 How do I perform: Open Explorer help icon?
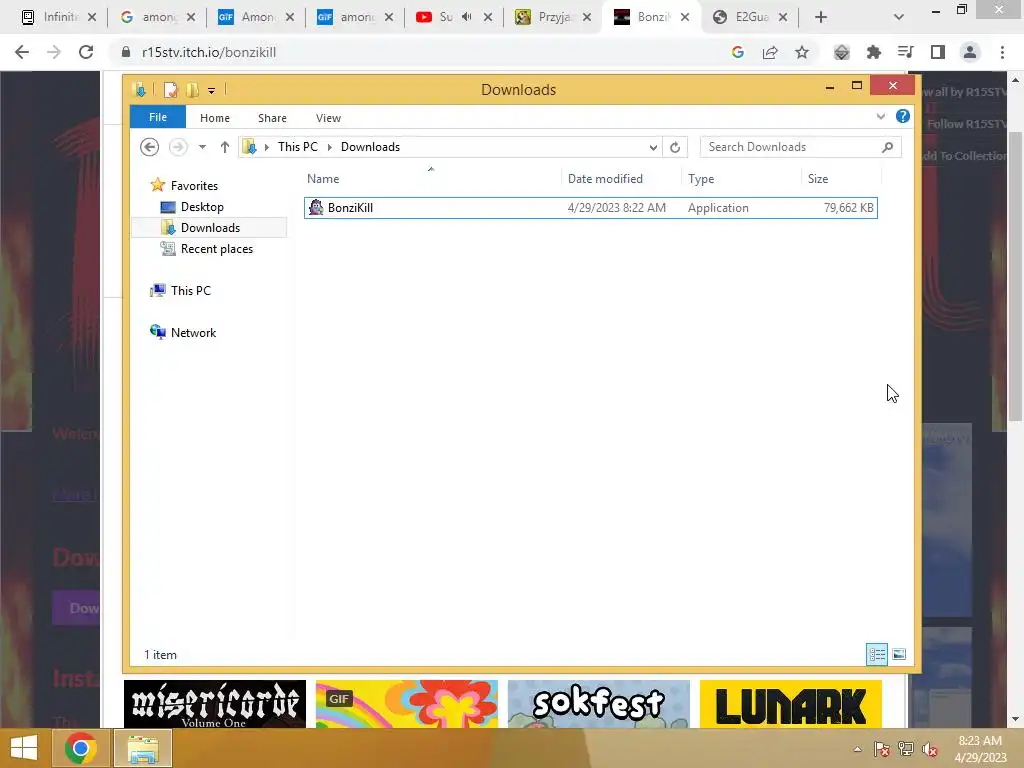[x=903, y=116]
